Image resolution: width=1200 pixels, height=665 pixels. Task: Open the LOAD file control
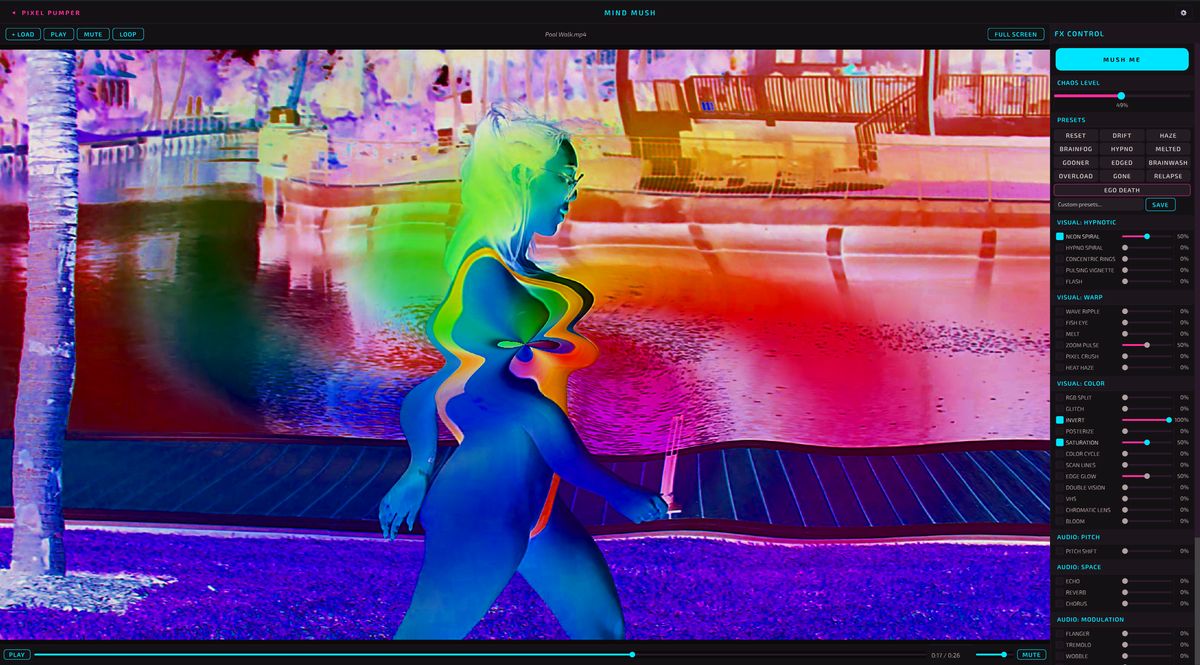tap(22, 33)
